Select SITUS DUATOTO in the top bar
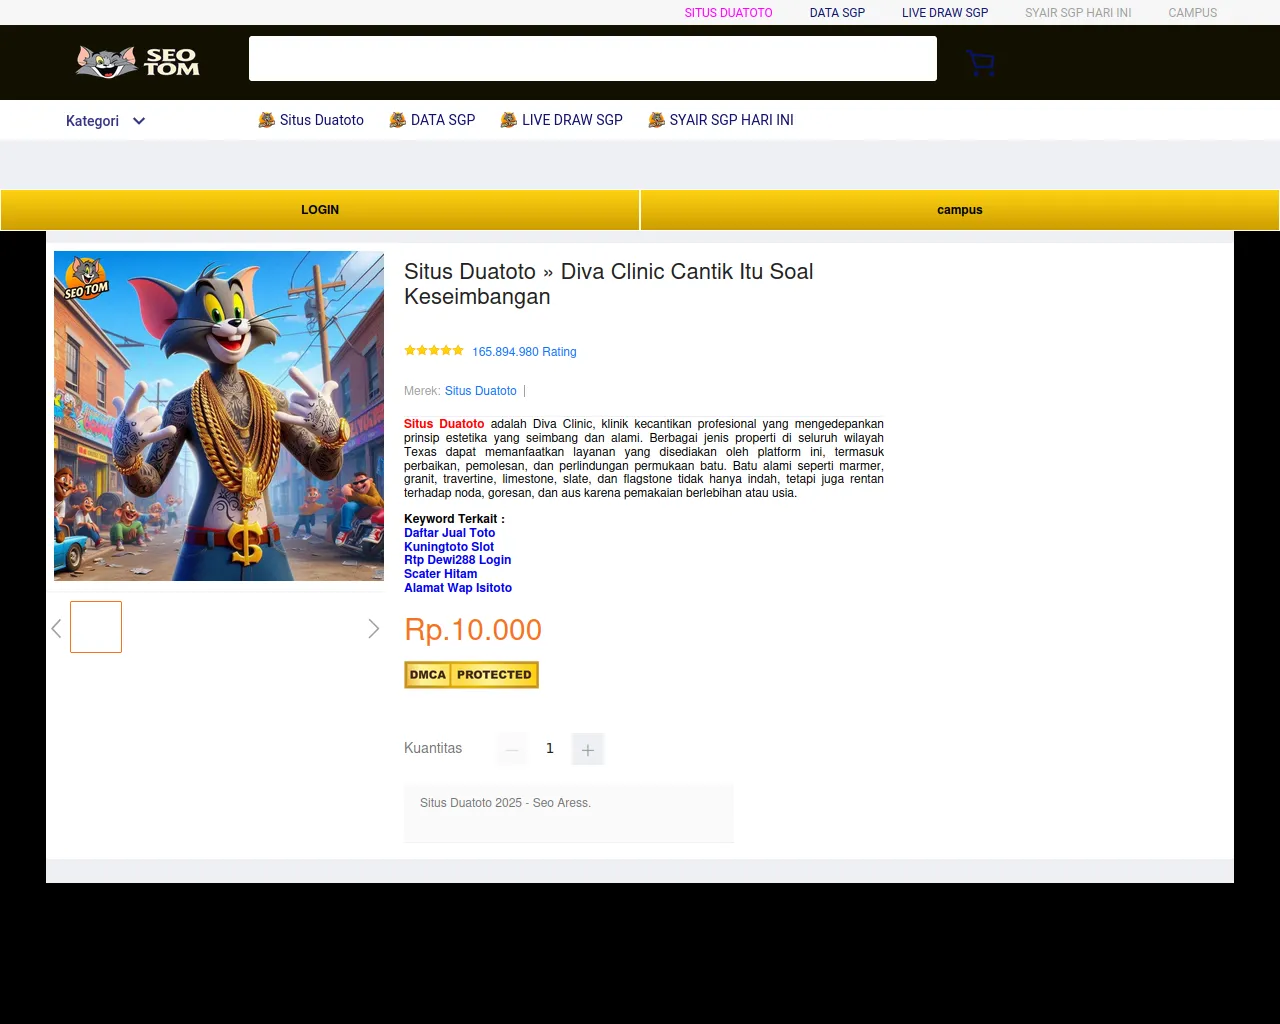 [x=728, y=13]
